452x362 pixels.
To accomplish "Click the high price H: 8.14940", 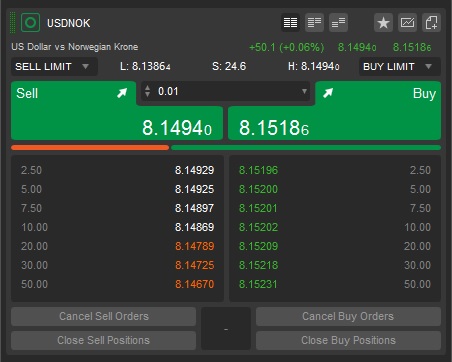I will [314, 66].
